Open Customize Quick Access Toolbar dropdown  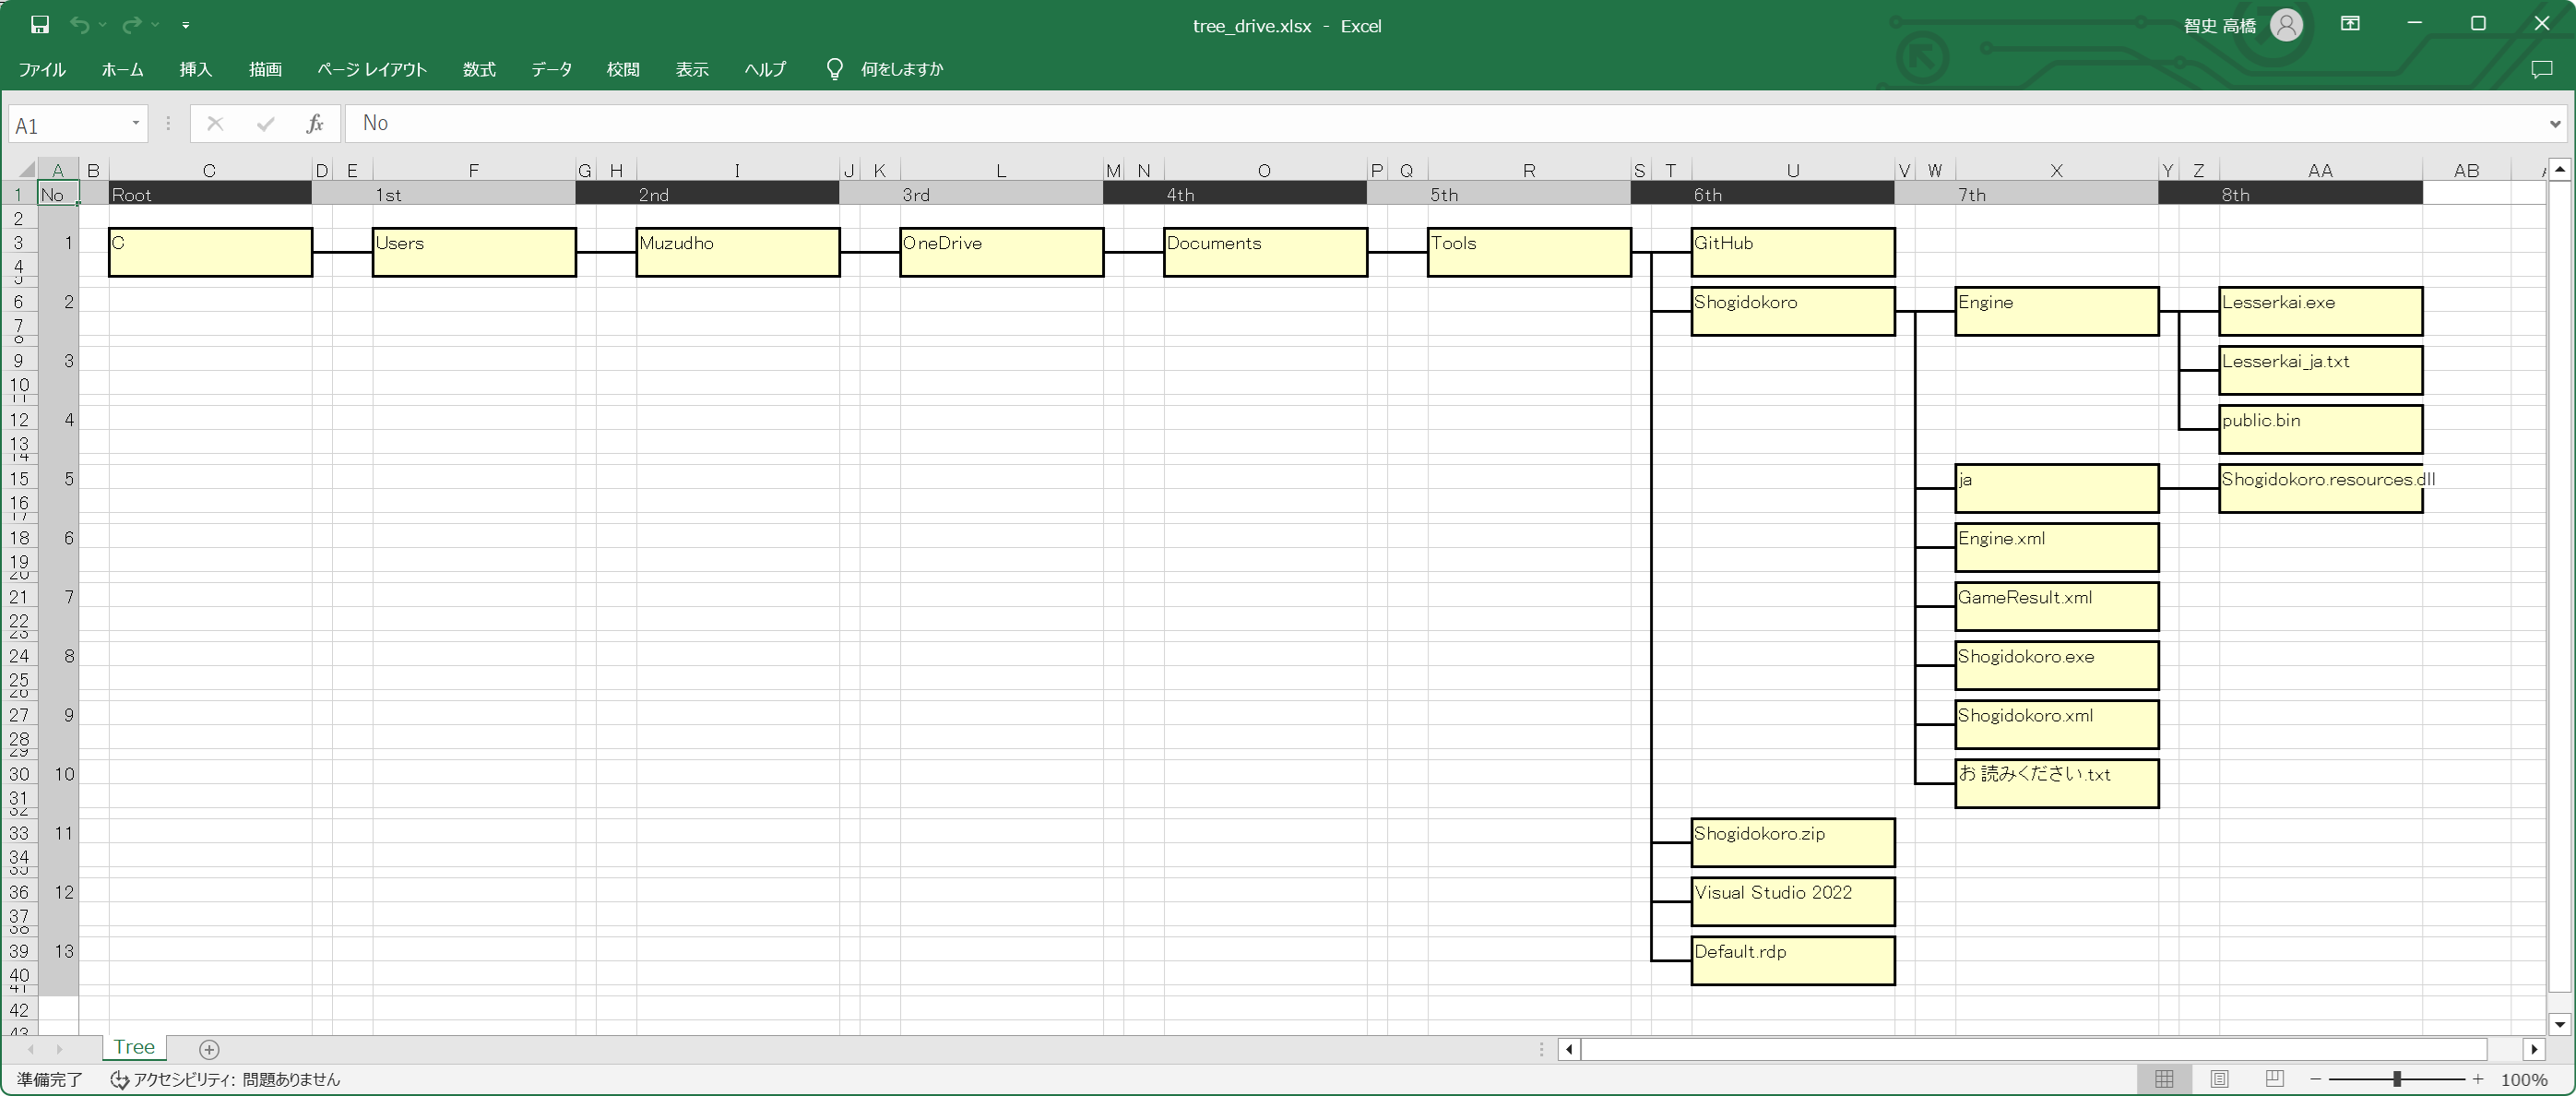185,25
